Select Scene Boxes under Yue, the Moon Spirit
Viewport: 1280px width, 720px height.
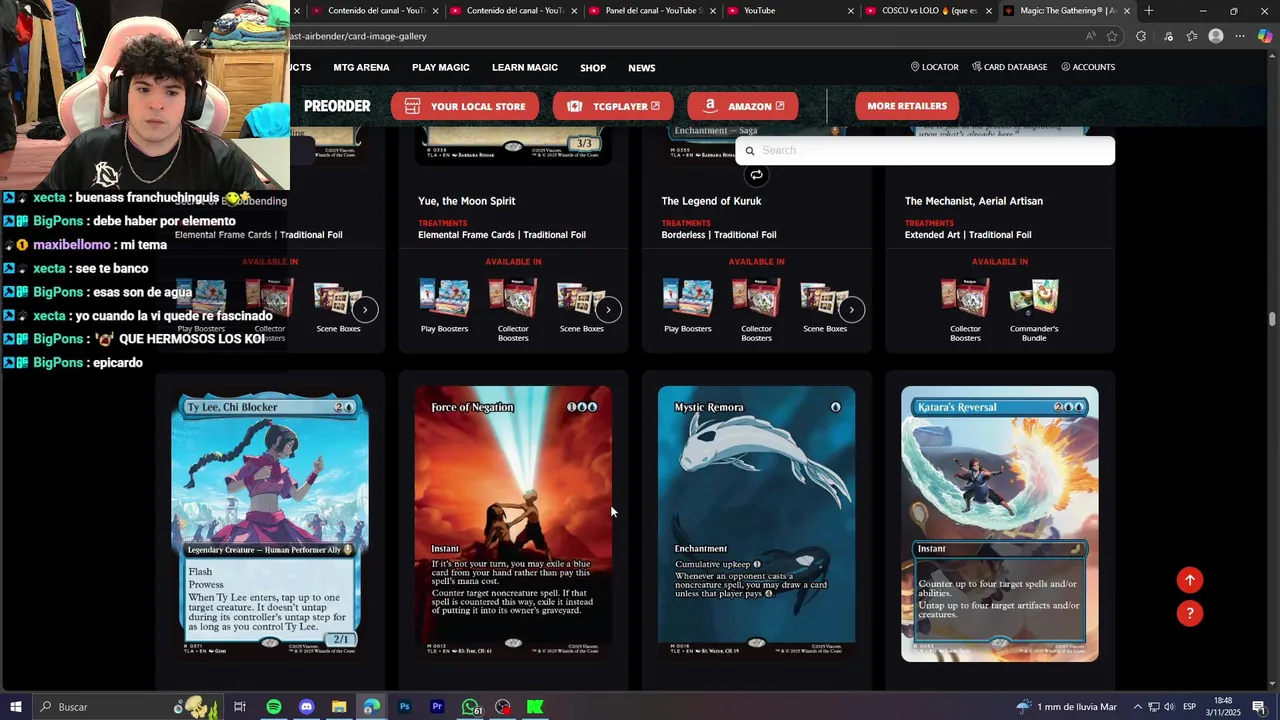[x=581, y=306]
